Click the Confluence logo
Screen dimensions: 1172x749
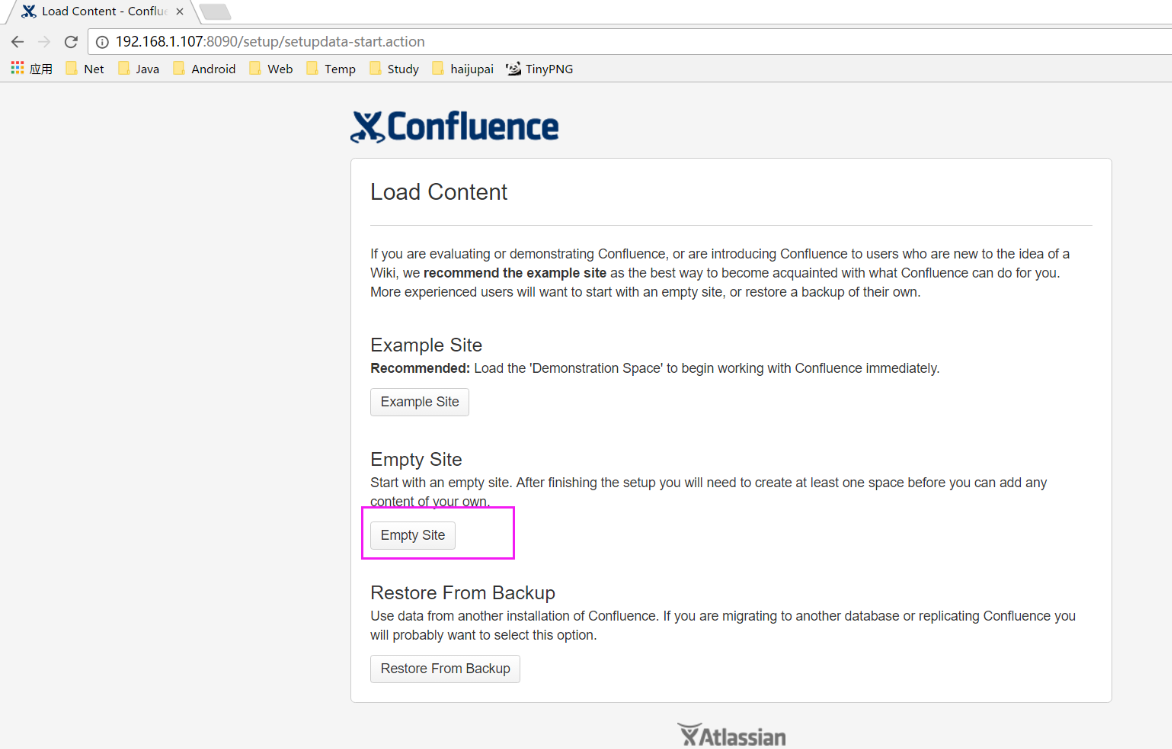[454, 126]
